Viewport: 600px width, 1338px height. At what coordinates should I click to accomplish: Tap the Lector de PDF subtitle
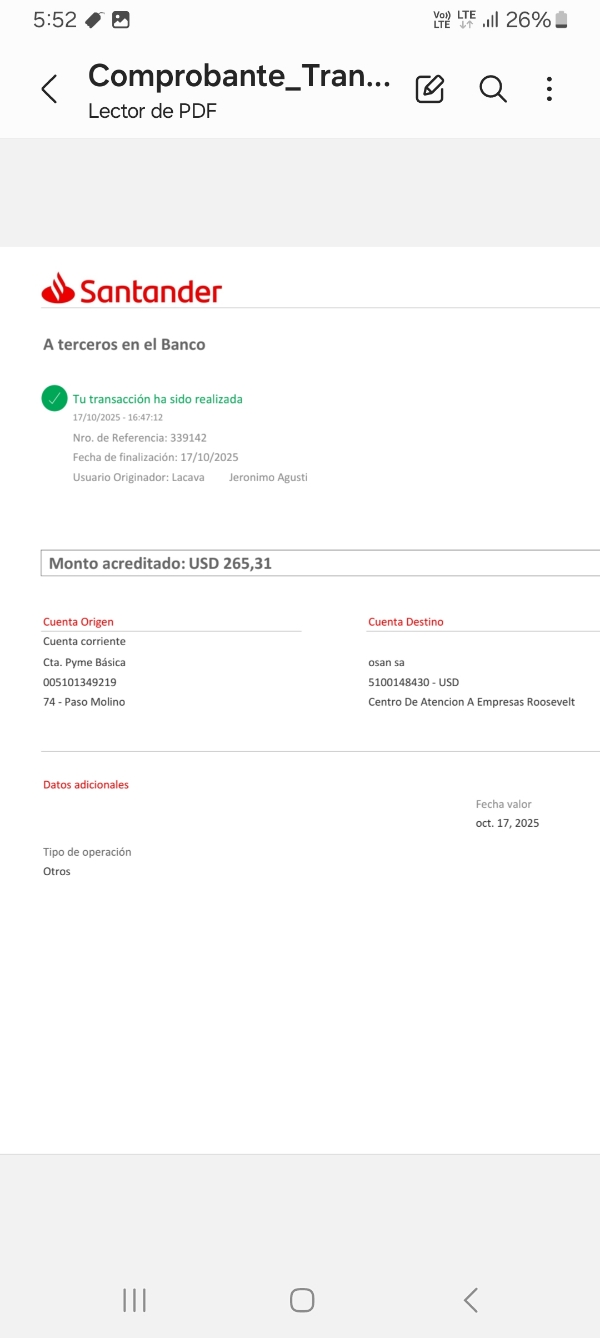[x=152, y=111]
